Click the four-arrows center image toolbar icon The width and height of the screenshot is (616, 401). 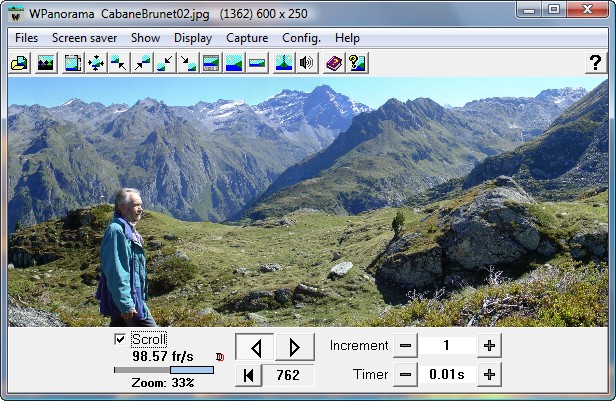pos(96,63)
